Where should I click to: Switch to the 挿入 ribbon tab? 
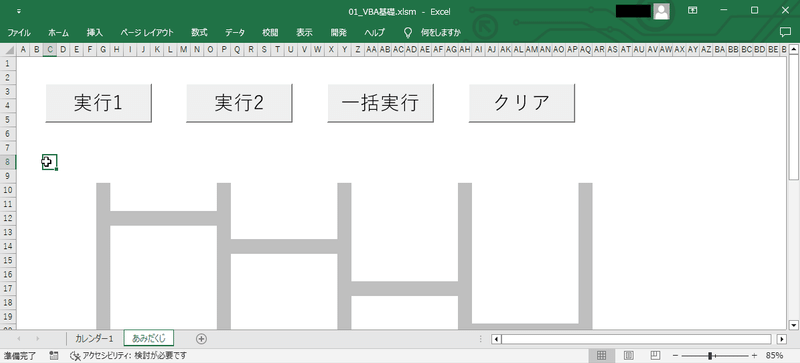[x=94, y=33]
